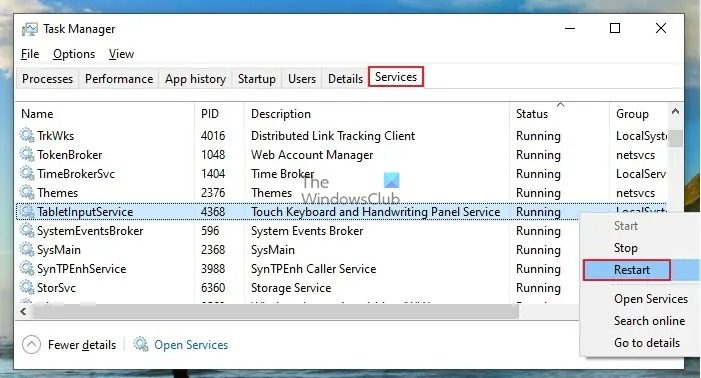Choose Search online in the context menu

(x=649, y=320)
